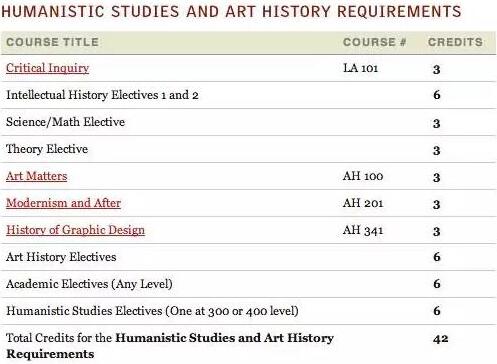
Task: Open the Critical Inquiry course link
Action: [x=48, y=68]
